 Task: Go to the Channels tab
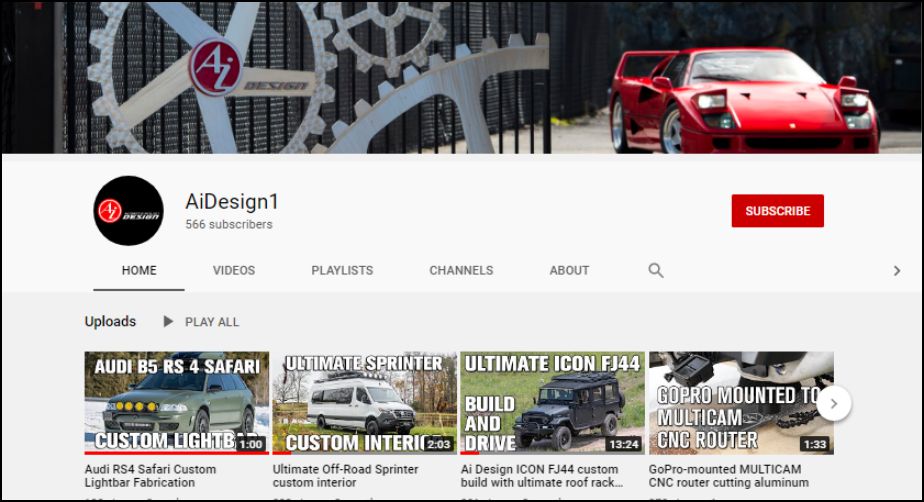(x=461, y=270)
